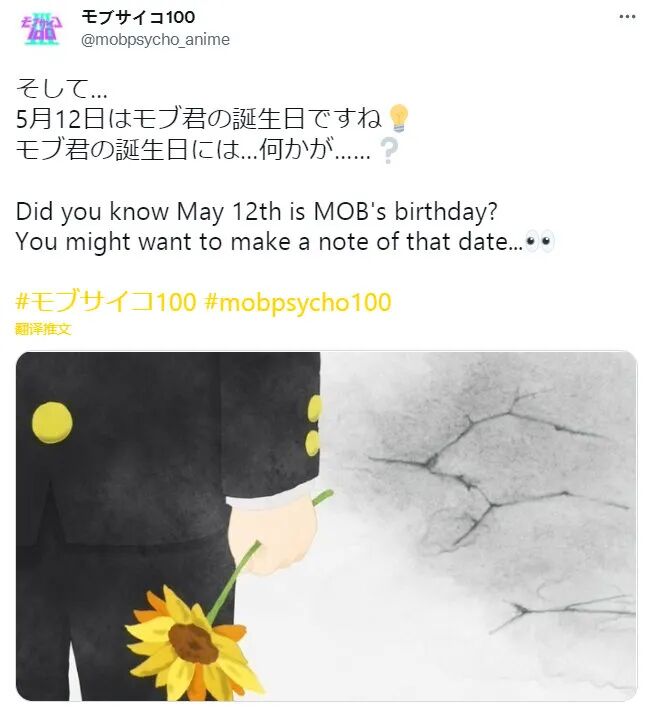Click the light bulb emoji
This screenshot has width=654, height=722.
pyautogui.click(x=398, y=118)
